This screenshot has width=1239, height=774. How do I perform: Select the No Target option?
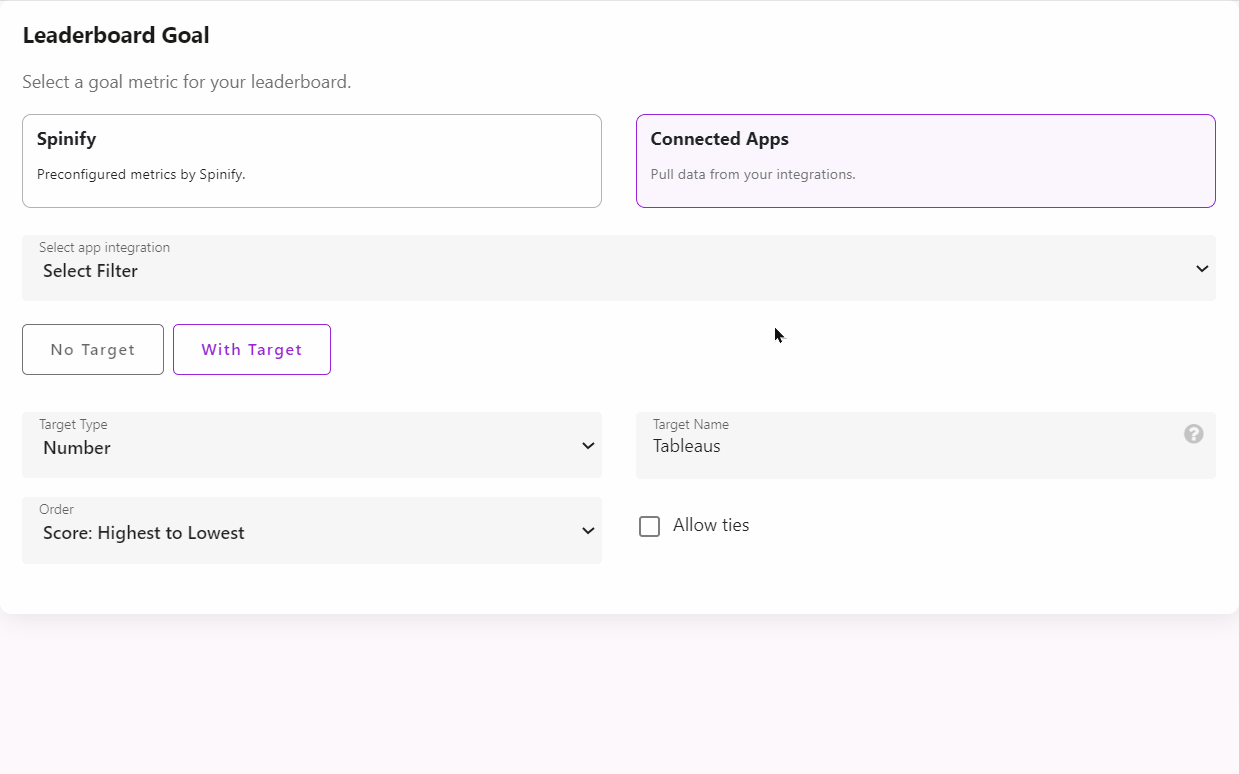coord(92,349)
